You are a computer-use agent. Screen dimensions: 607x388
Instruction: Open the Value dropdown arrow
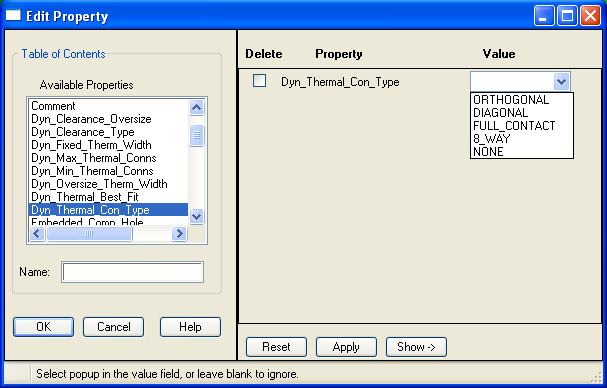coord(561,82)
